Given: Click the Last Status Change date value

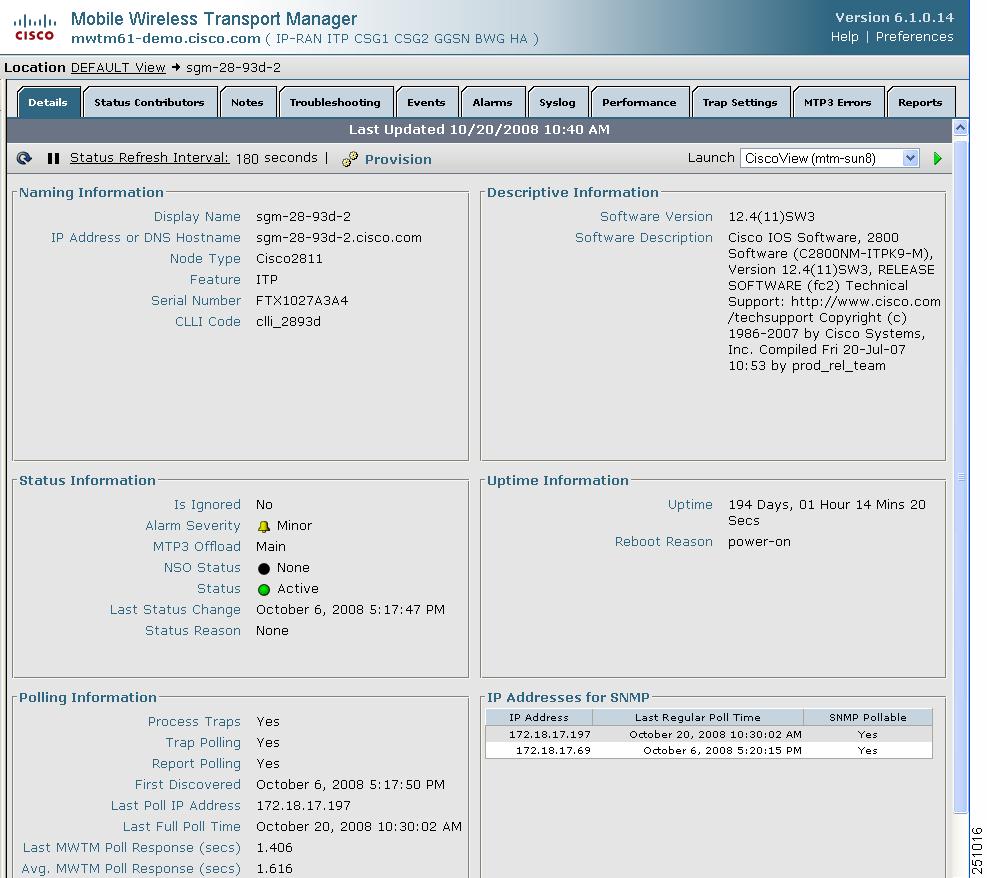Looking at the screenshot, I should point(350,609).
